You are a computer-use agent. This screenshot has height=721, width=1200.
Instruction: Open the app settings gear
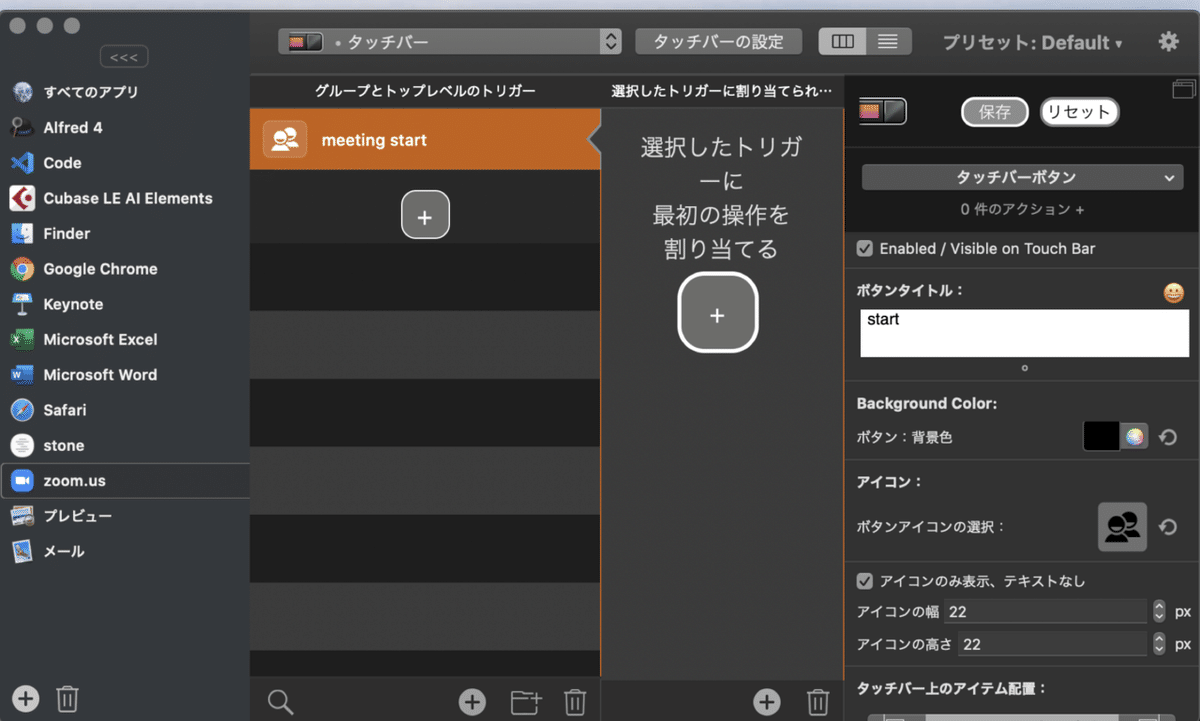(1167, 41)
